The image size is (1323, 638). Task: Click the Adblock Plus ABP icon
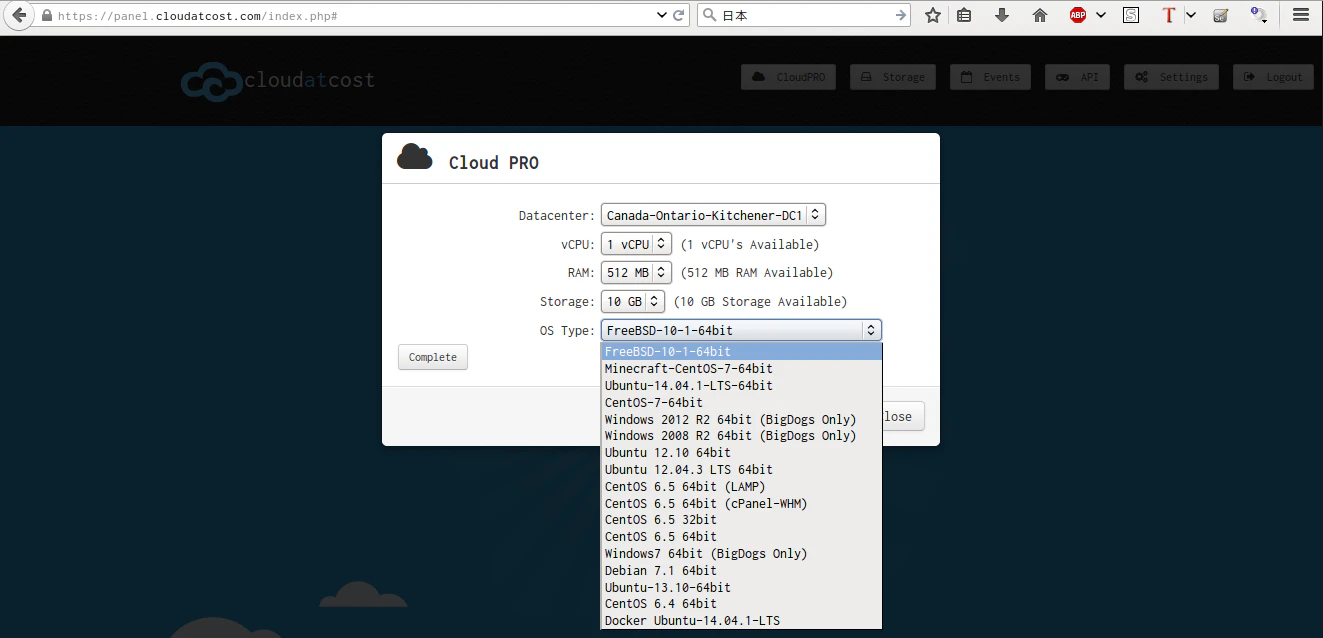click(1078, 16)
